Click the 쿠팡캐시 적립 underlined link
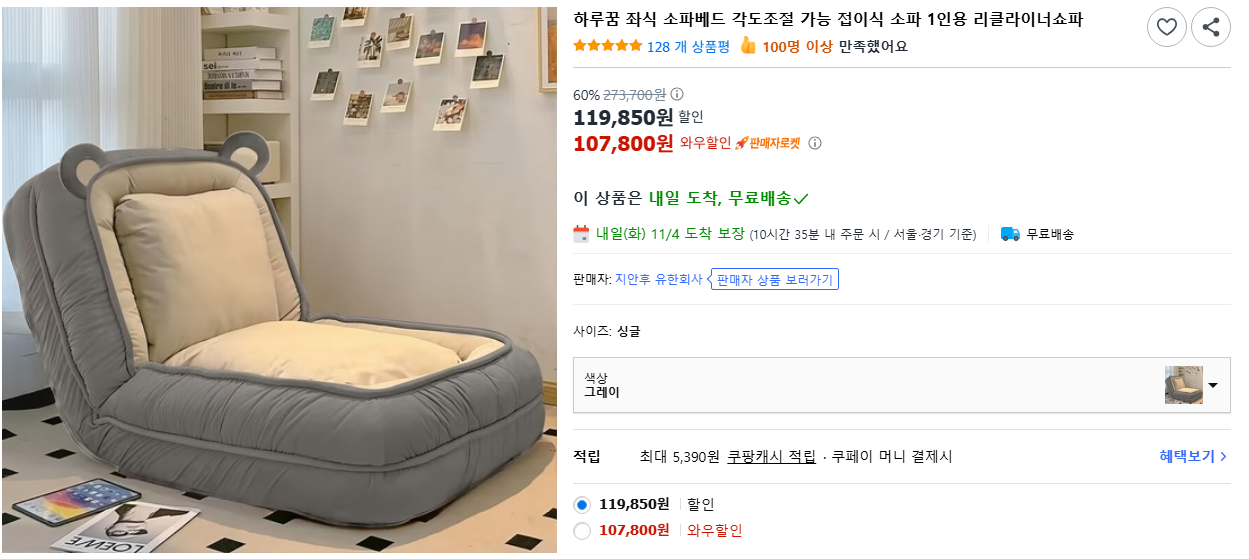The height and width of the screenshot is (559, 1249). [771, 456]
